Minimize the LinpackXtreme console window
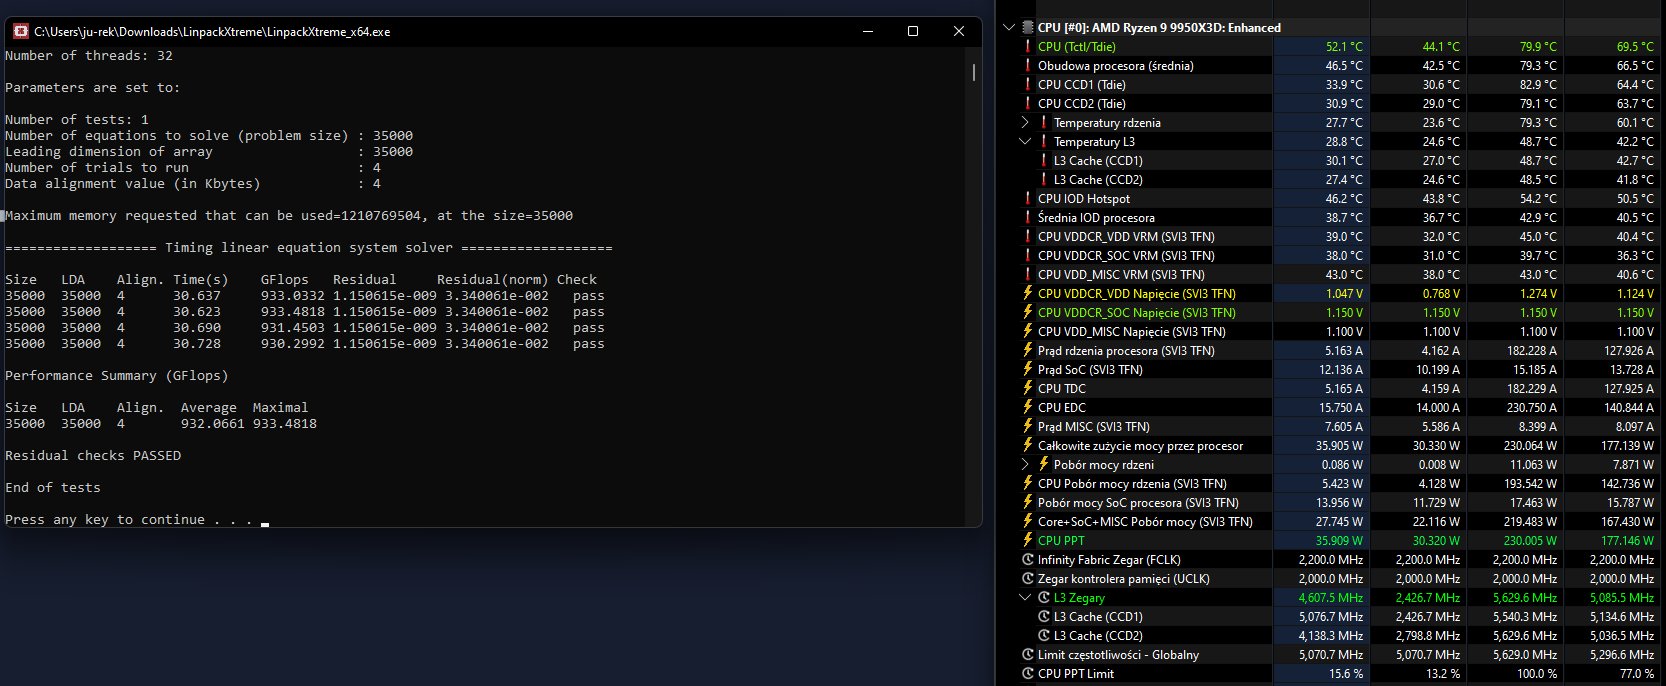Viewport: 1666px width, 686px height. click(868, 32)
